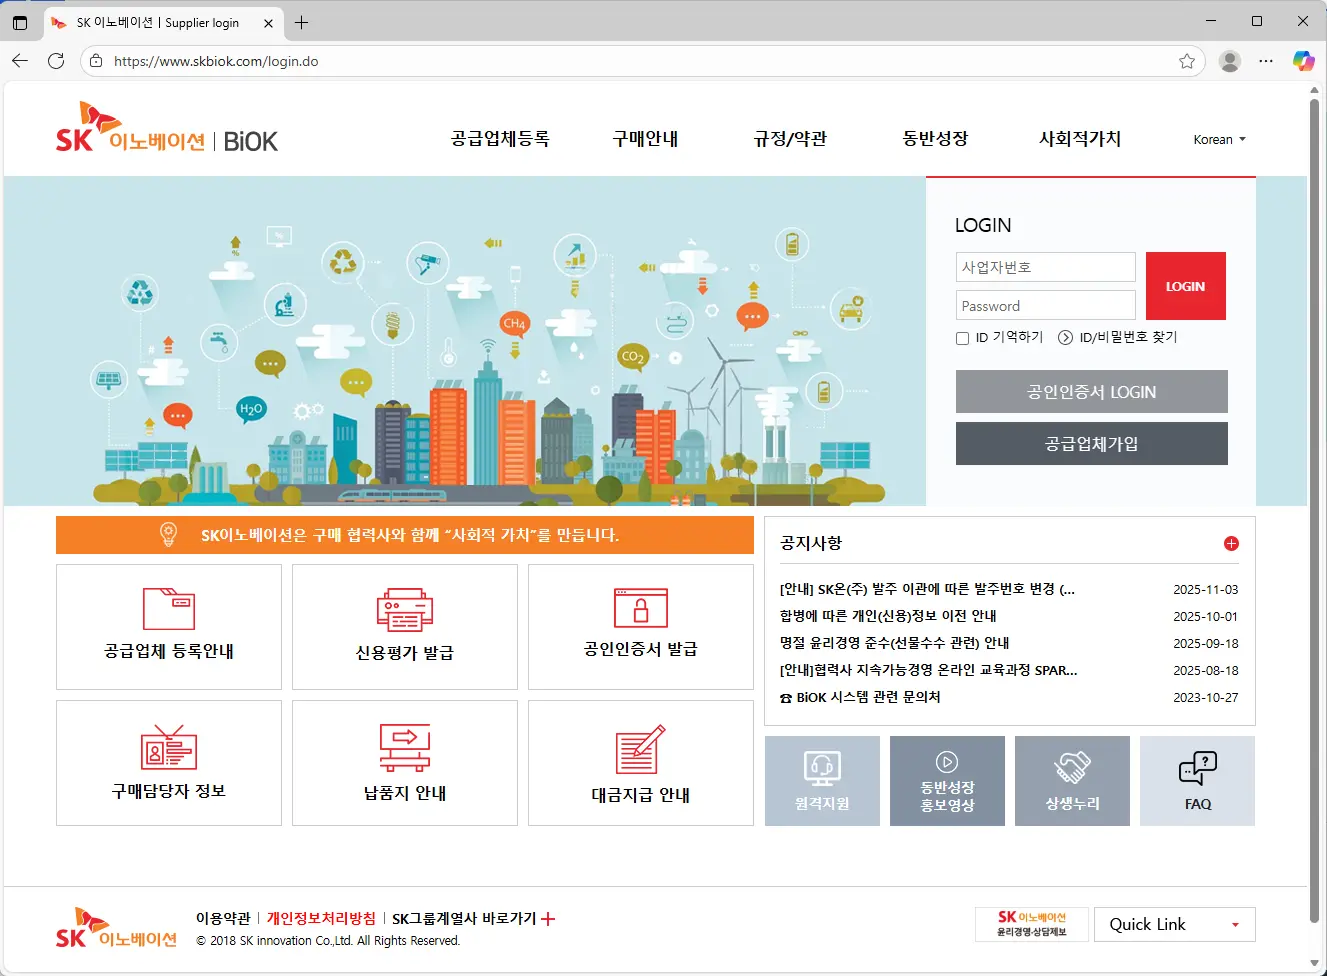Click the orange 사회적 가치 banner text

(x=410, y=535)
